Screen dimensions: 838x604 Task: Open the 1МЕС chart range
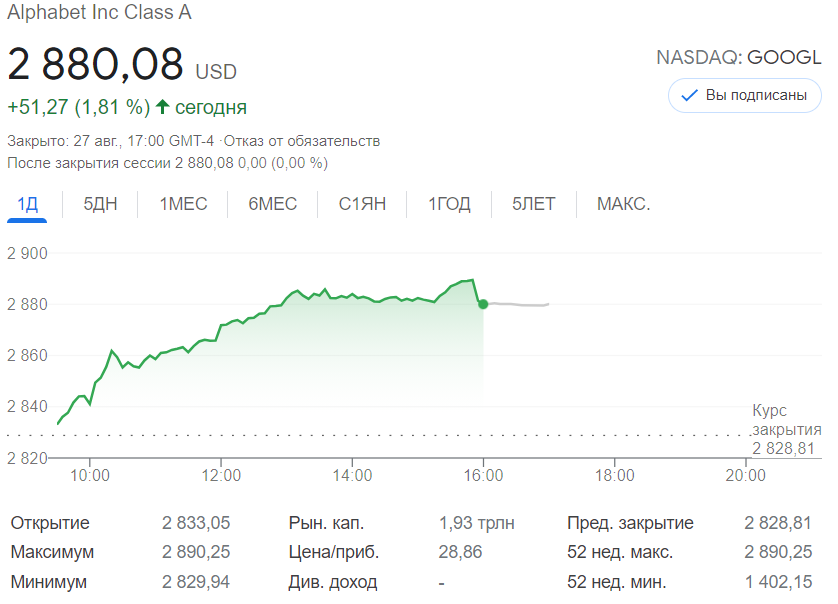point(183,204)
